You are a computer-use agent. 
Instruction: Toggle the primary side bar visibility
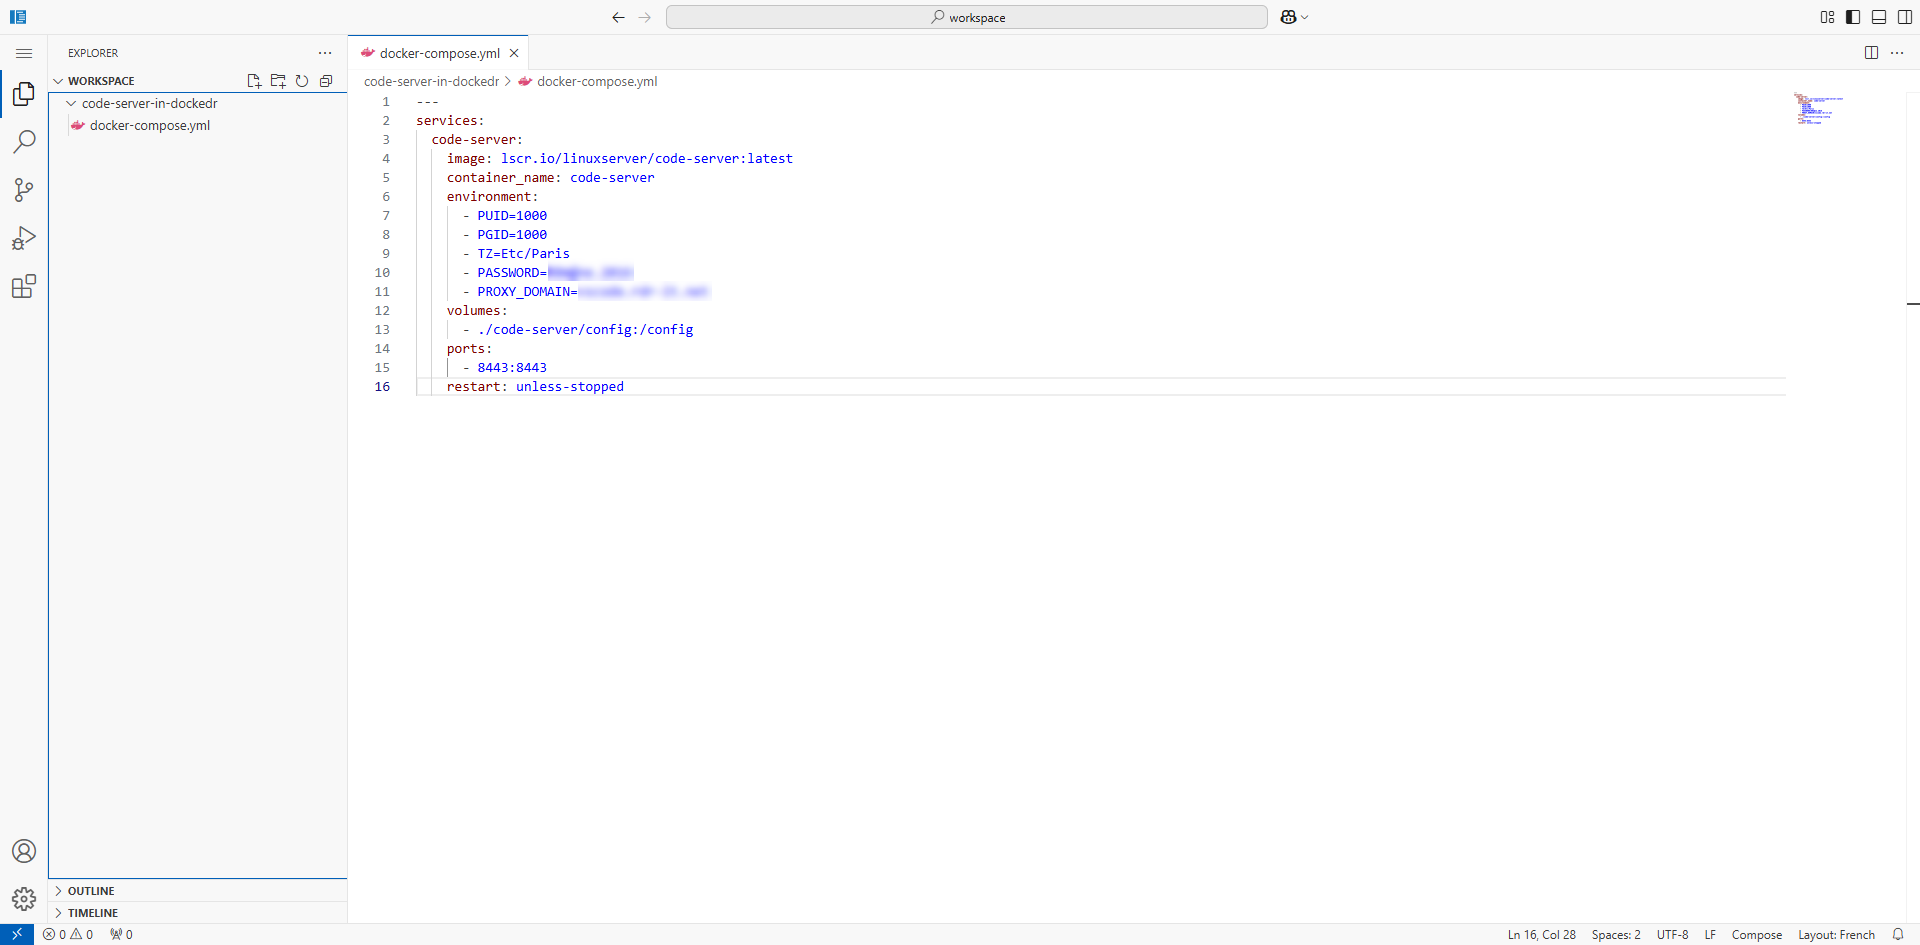(x=1853, y=17)
